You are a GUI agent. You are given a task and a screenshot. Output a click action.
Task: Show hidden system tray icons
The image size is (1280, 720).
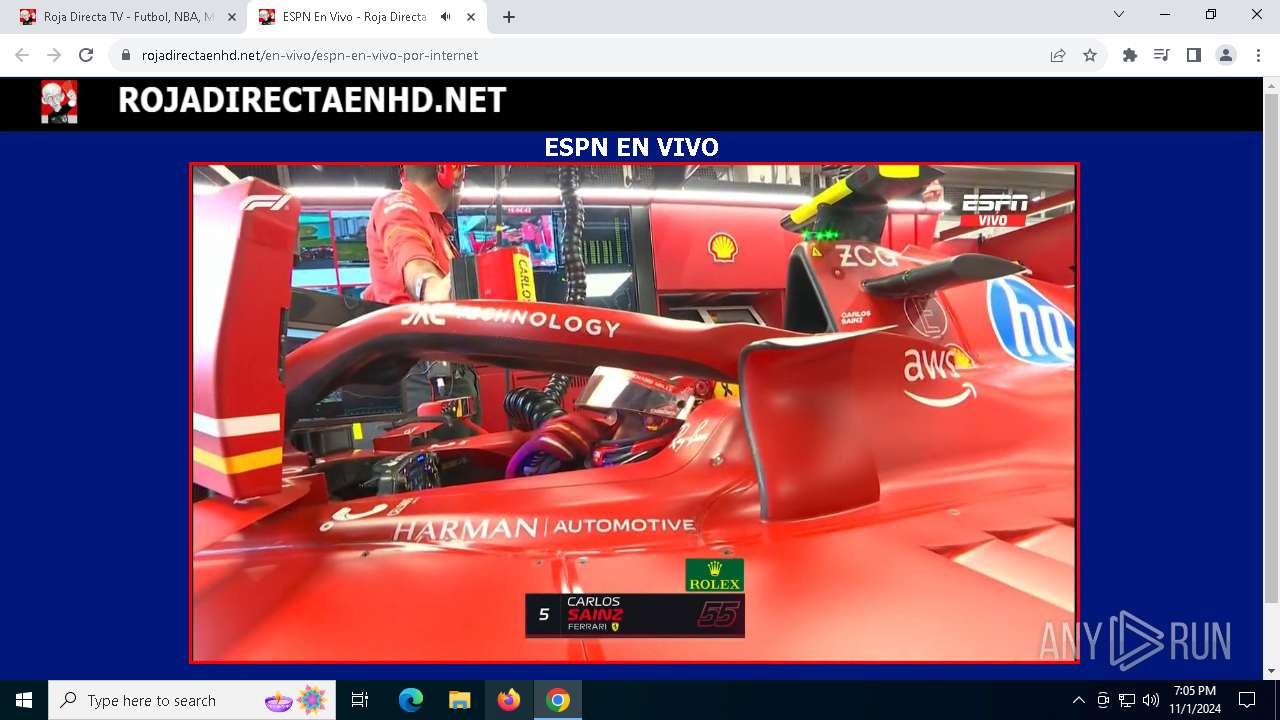coord(1078,700)
